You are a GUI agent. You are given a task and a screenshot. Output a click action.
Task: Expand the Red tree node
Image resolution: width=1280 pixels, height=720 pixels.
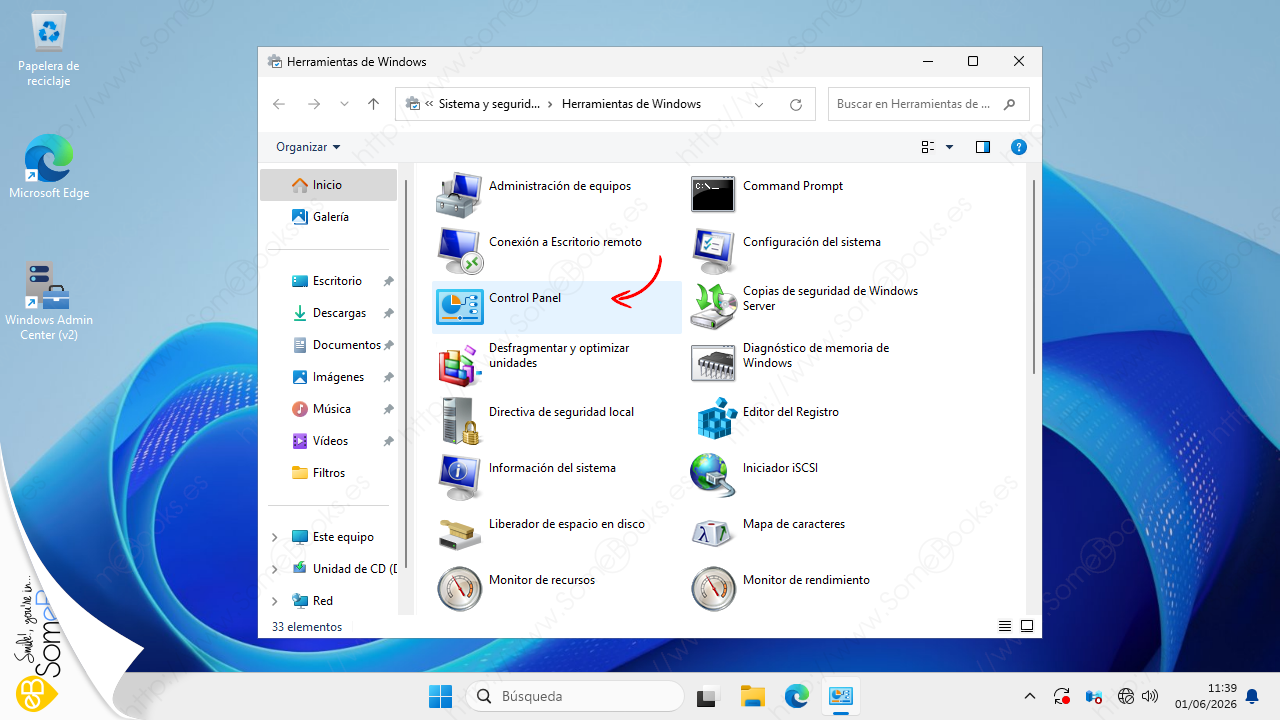coord(275,601)
